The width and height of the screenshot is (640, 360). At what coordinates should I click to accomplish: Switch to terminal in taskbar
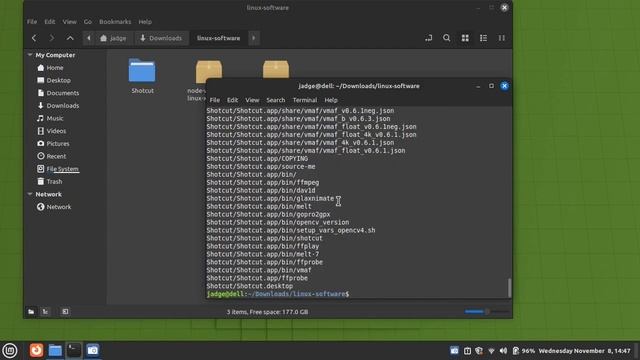click(74, 351)
